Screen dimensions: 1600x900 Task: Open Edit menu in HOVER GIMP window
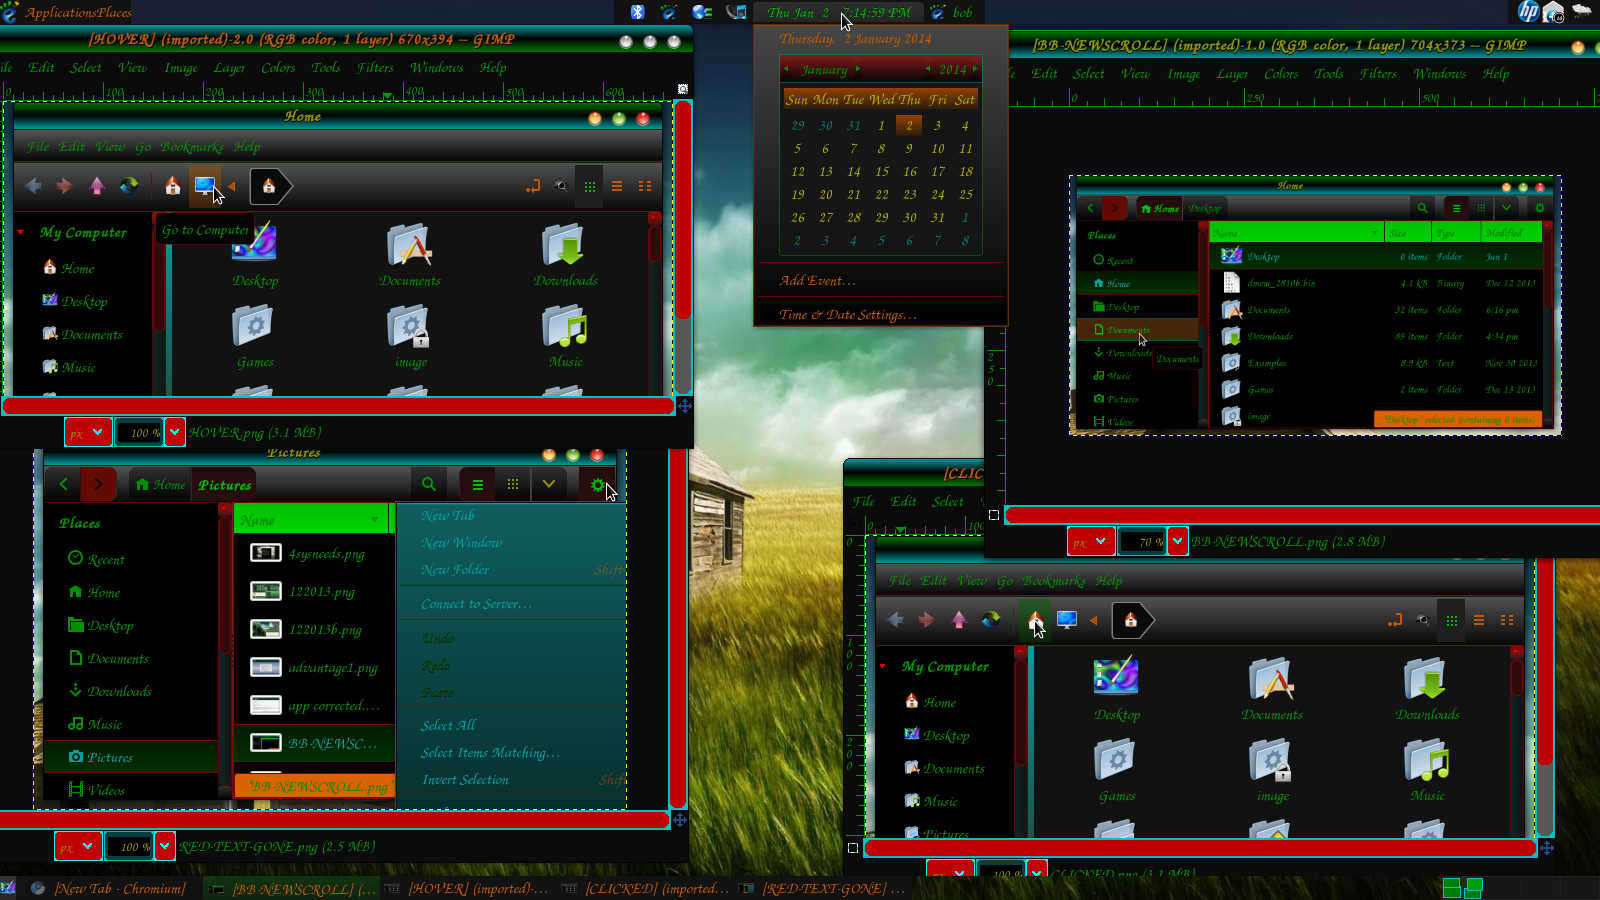(x=42, y=67)
